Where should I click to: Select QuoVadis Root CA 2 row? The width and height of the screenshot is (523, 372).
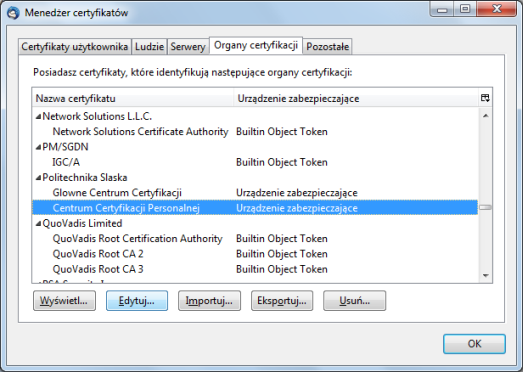(255, 254)
